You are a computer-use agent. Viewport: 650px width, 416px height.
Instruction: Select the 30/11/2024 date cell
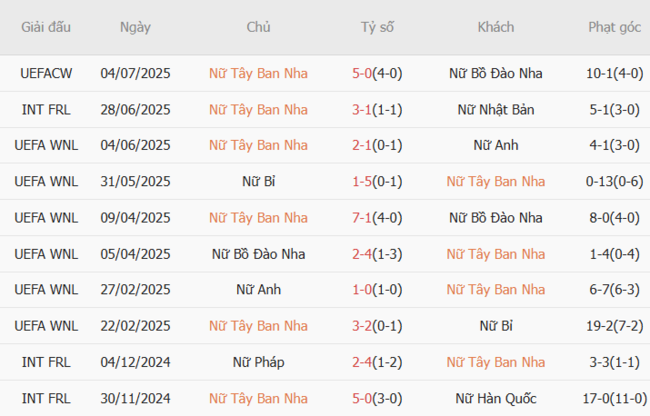point(135,397)
